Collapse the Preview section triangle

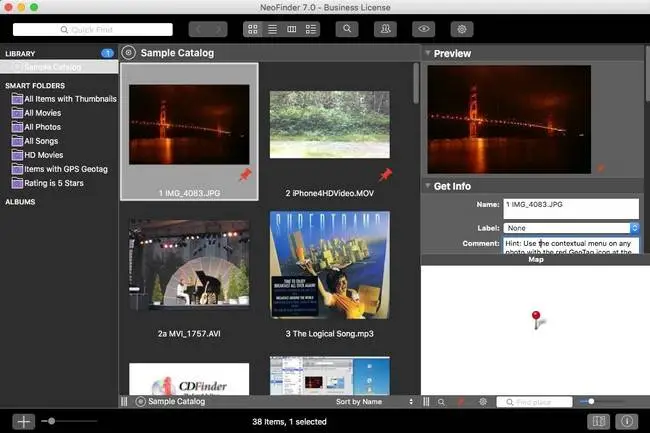427,53
